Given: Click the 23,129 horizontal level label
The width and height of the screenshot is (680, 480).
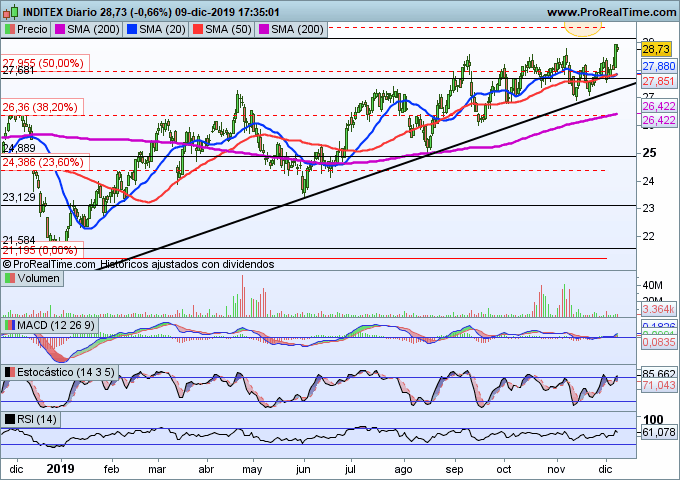Looking at the screenshot, I should tap(19, 197).
